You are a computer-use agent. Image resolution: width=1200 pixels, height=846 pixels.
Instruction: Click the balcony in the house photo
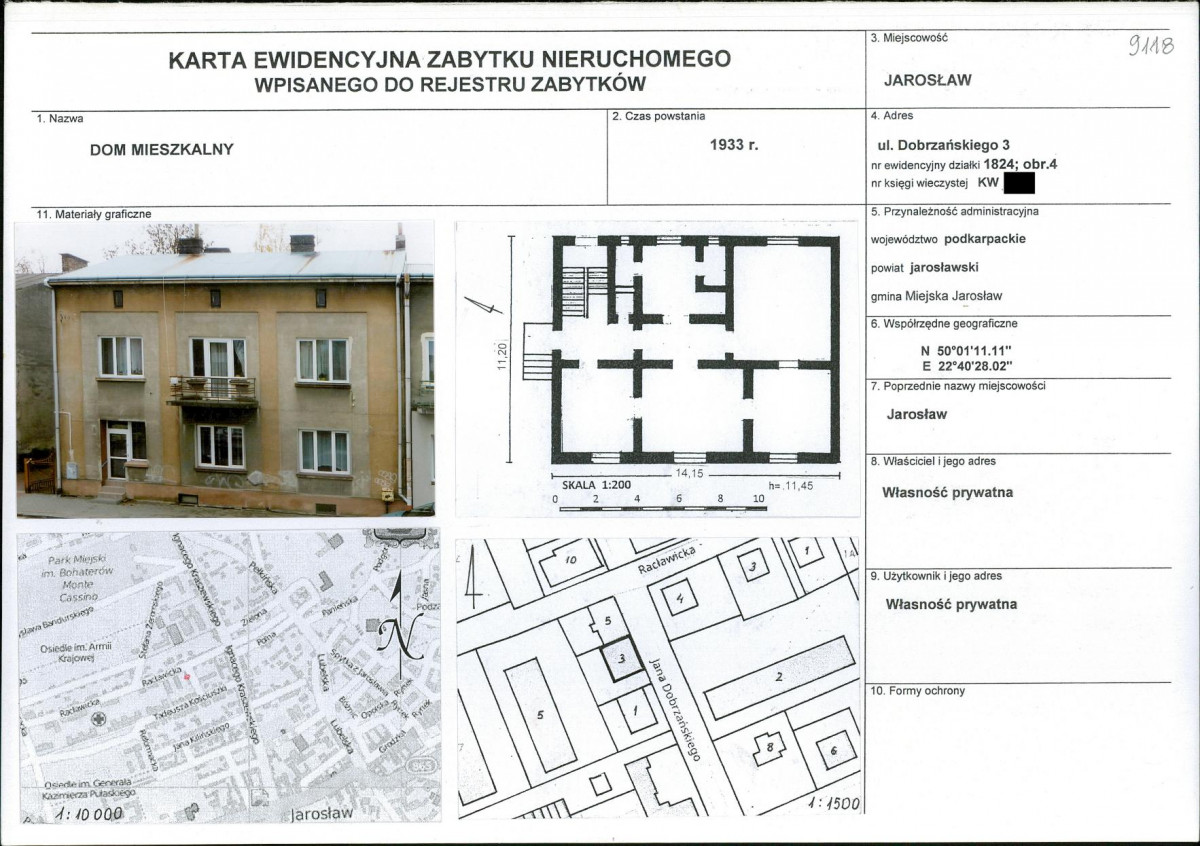coord(212,390)
